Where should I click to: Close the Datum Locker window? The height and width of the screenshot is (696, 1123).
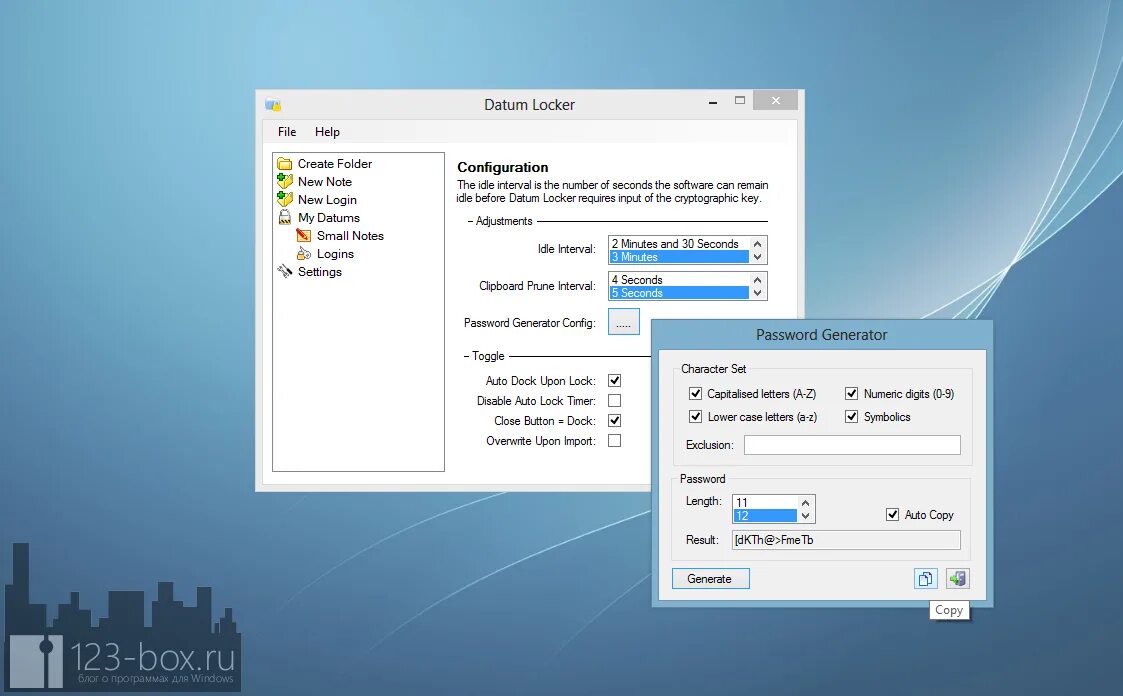[776, 100]
